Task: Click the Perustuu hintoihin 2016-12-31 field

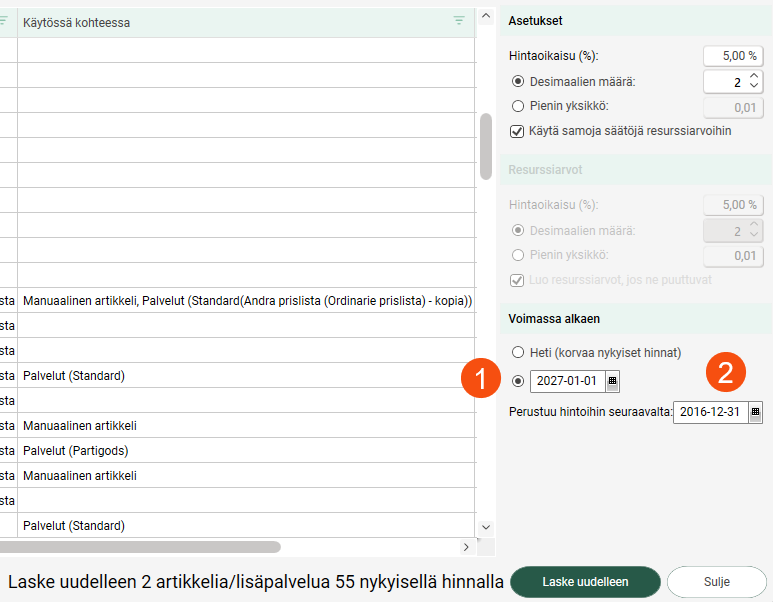Action: coord(710,412)
